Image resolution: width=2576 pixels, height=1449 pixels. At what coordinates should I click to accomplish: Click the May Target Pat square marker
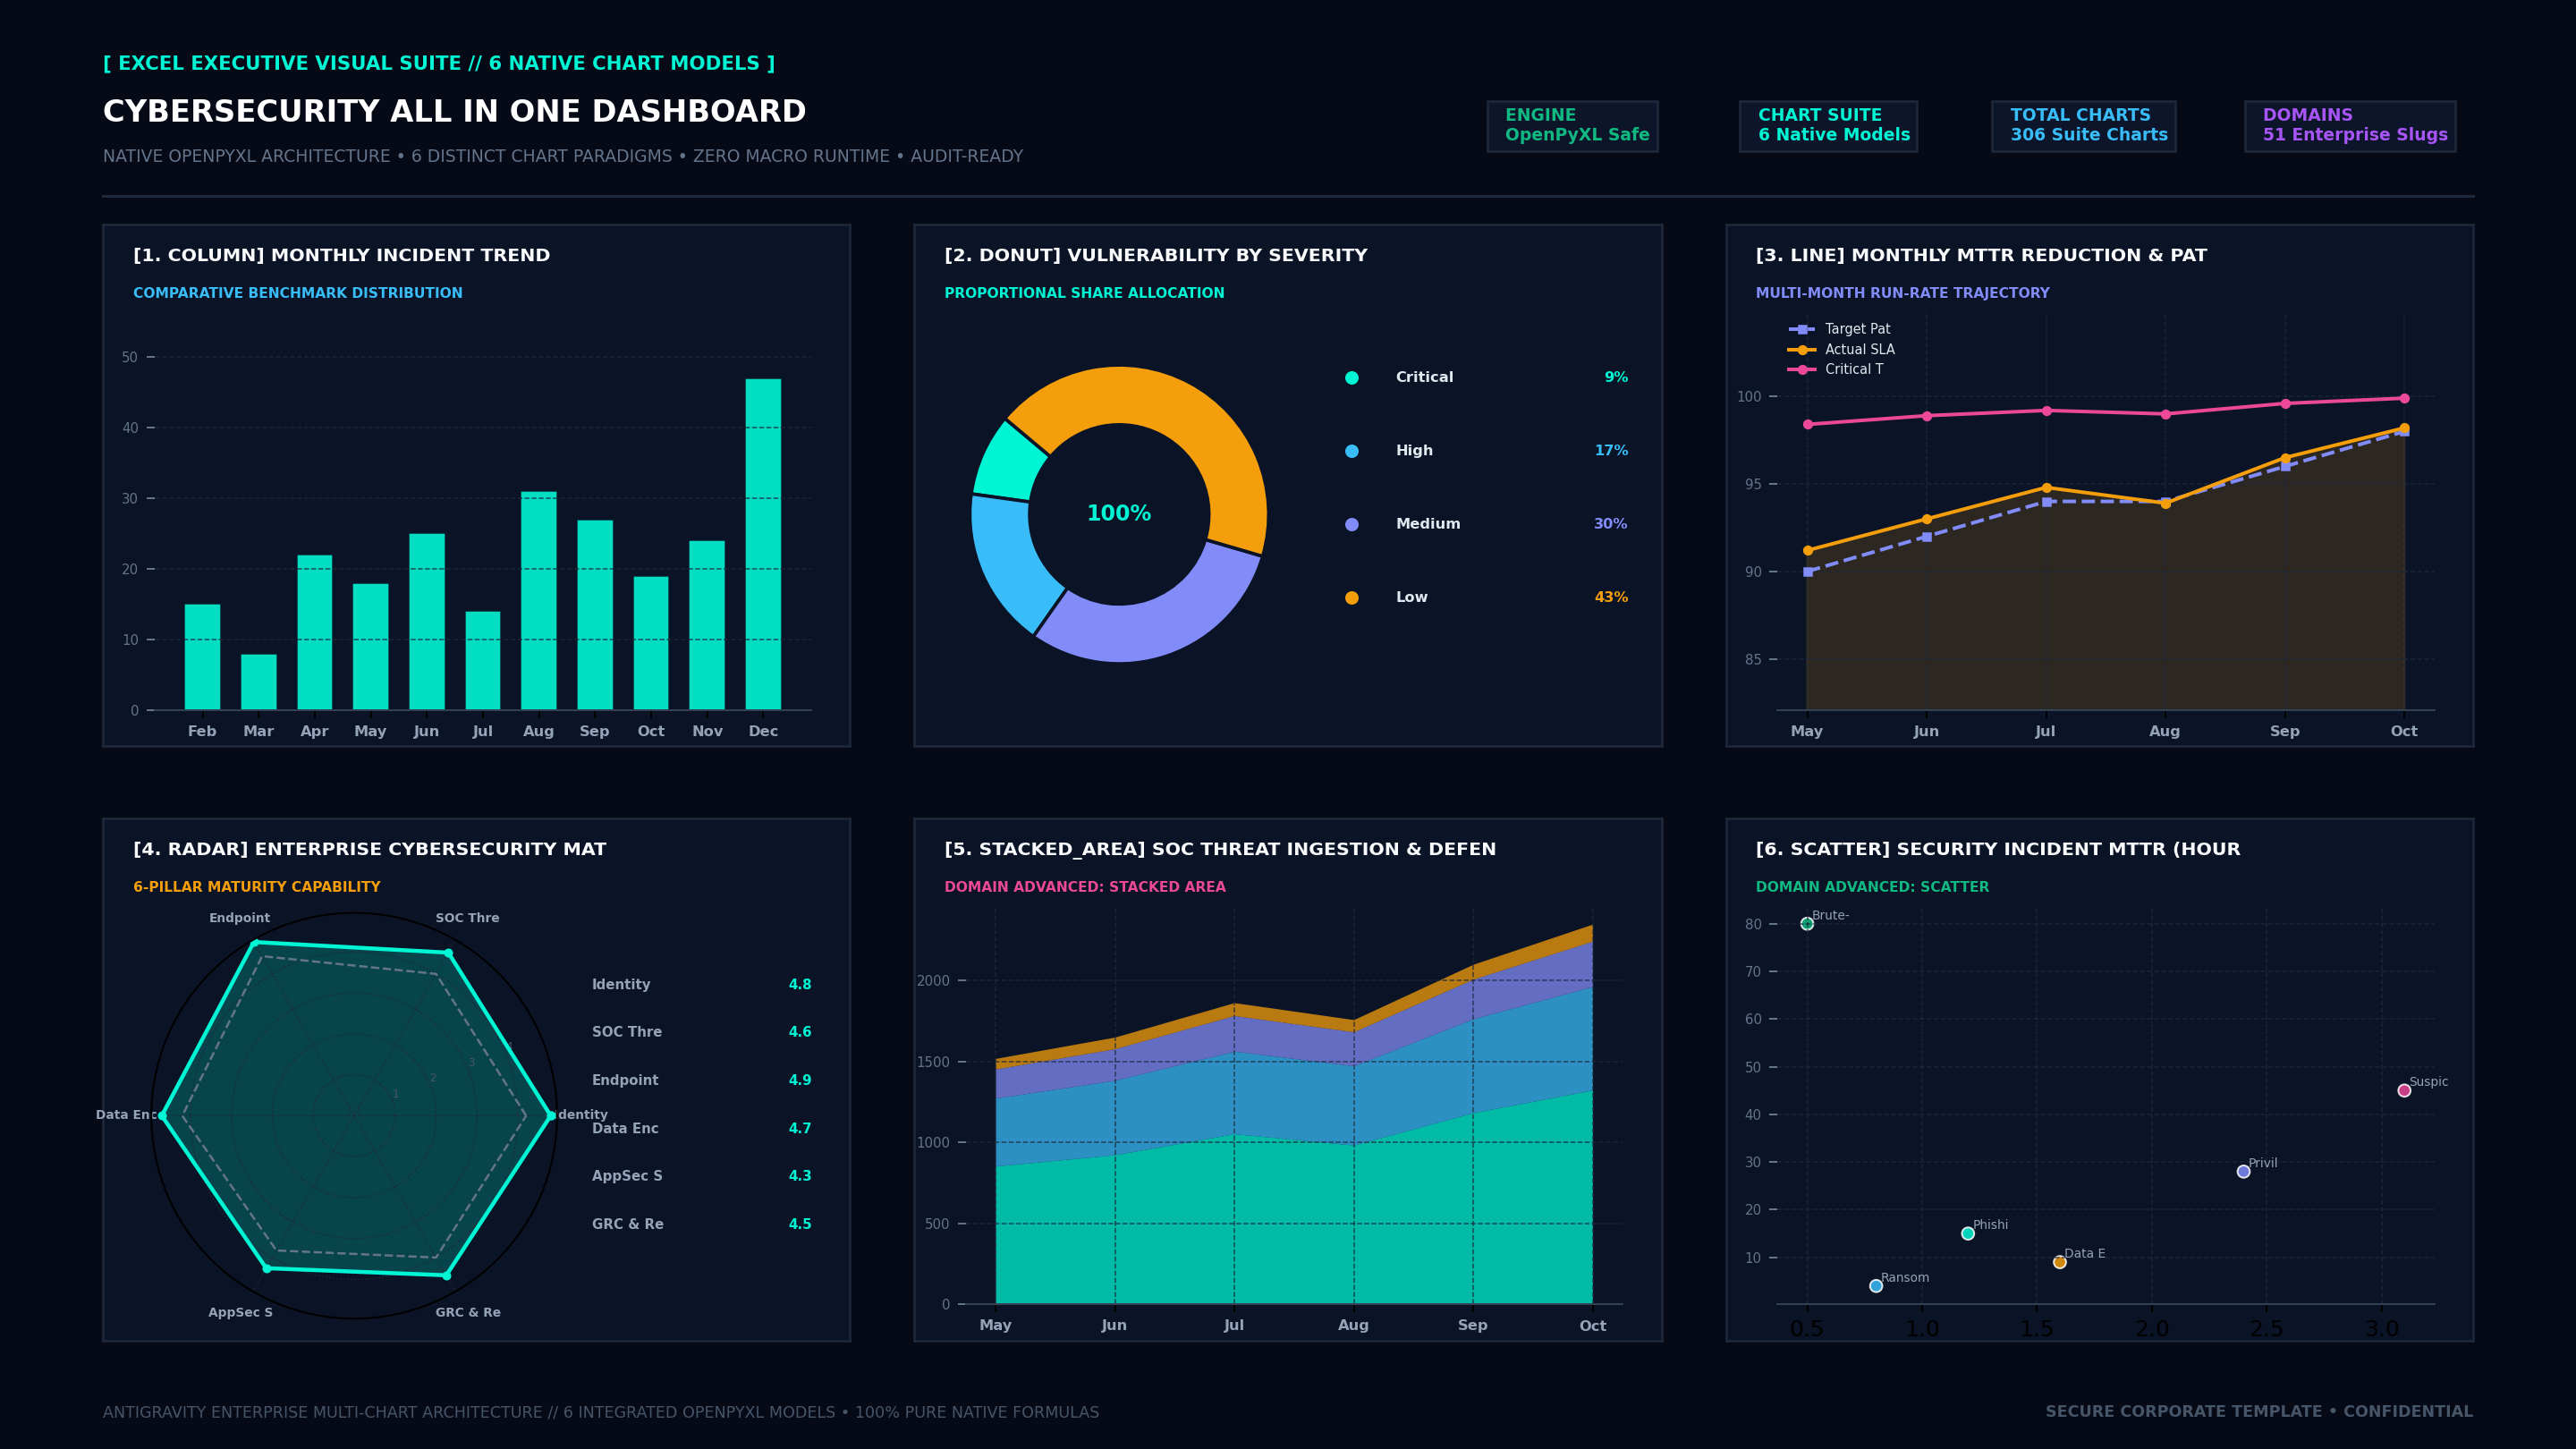1808,572
